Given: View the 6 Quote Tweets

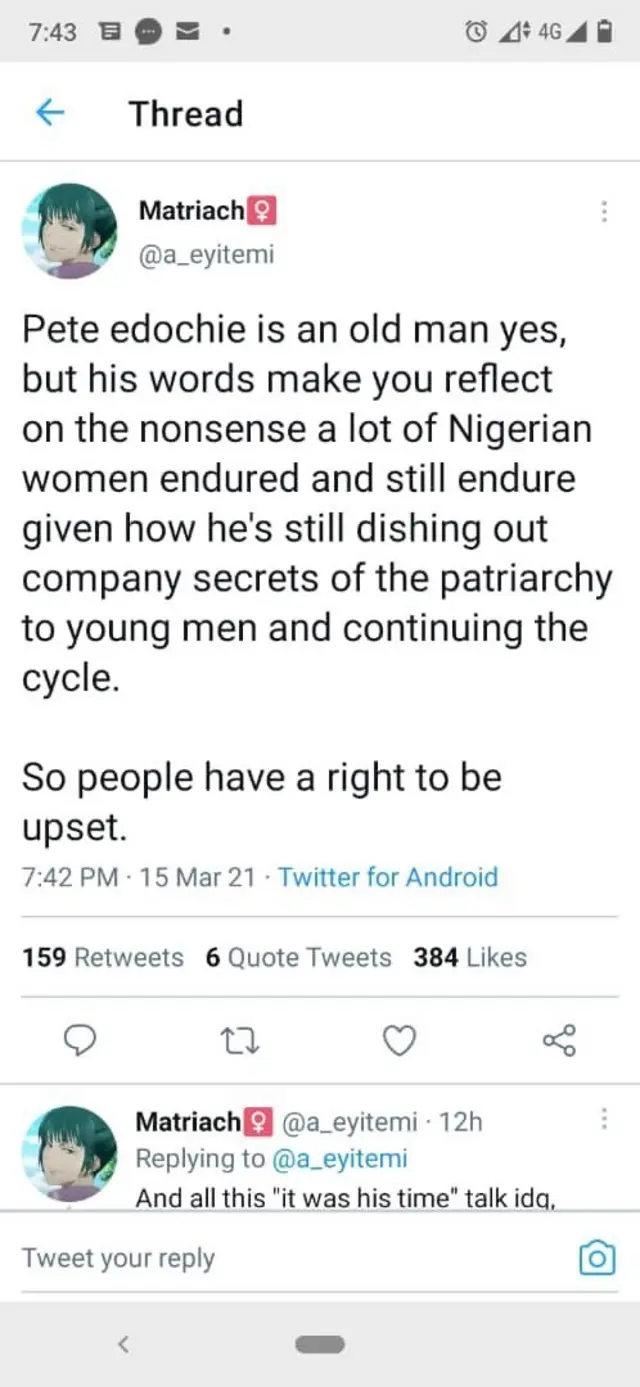Looking at the screenshot, I should [x=298, y=957].
